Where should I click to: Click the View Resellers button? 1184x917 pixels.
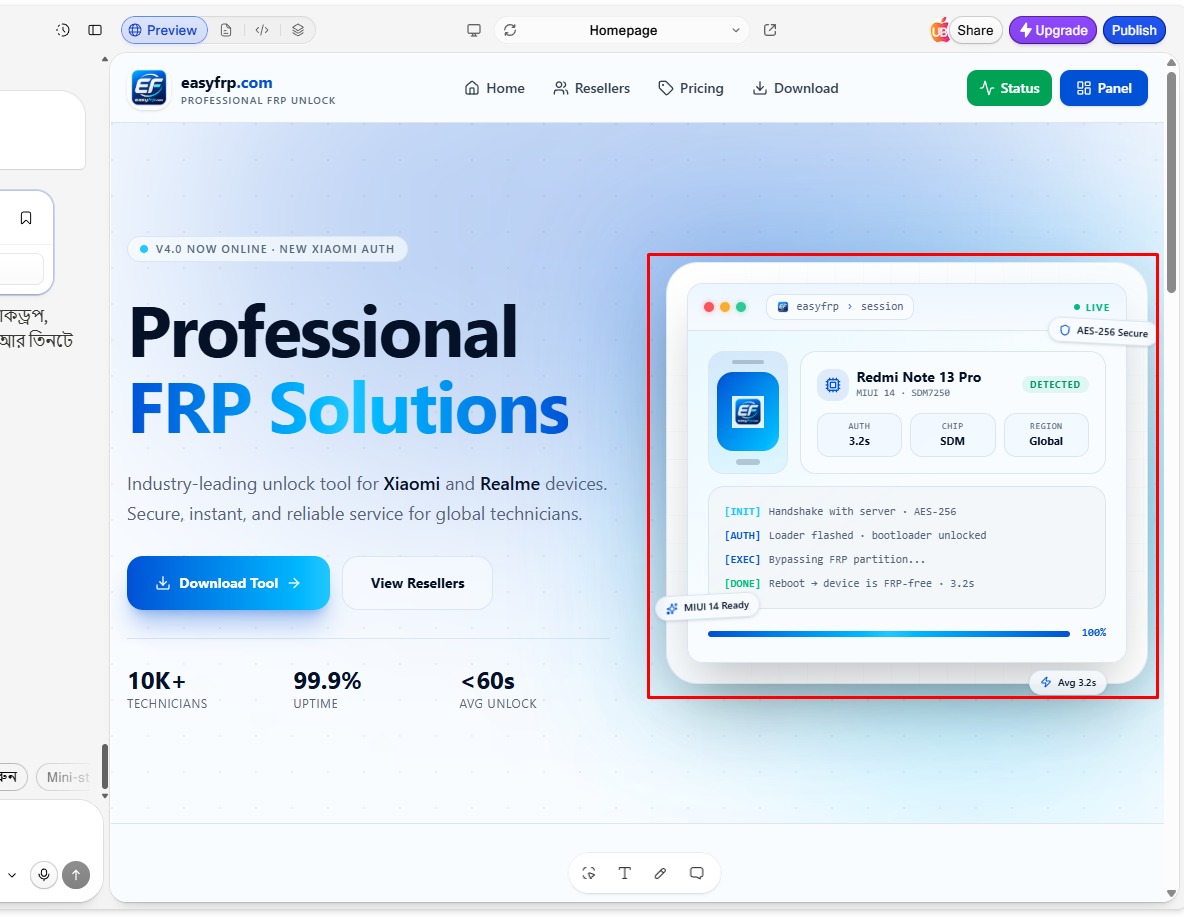pyautogui.click(x=418, y=583)
